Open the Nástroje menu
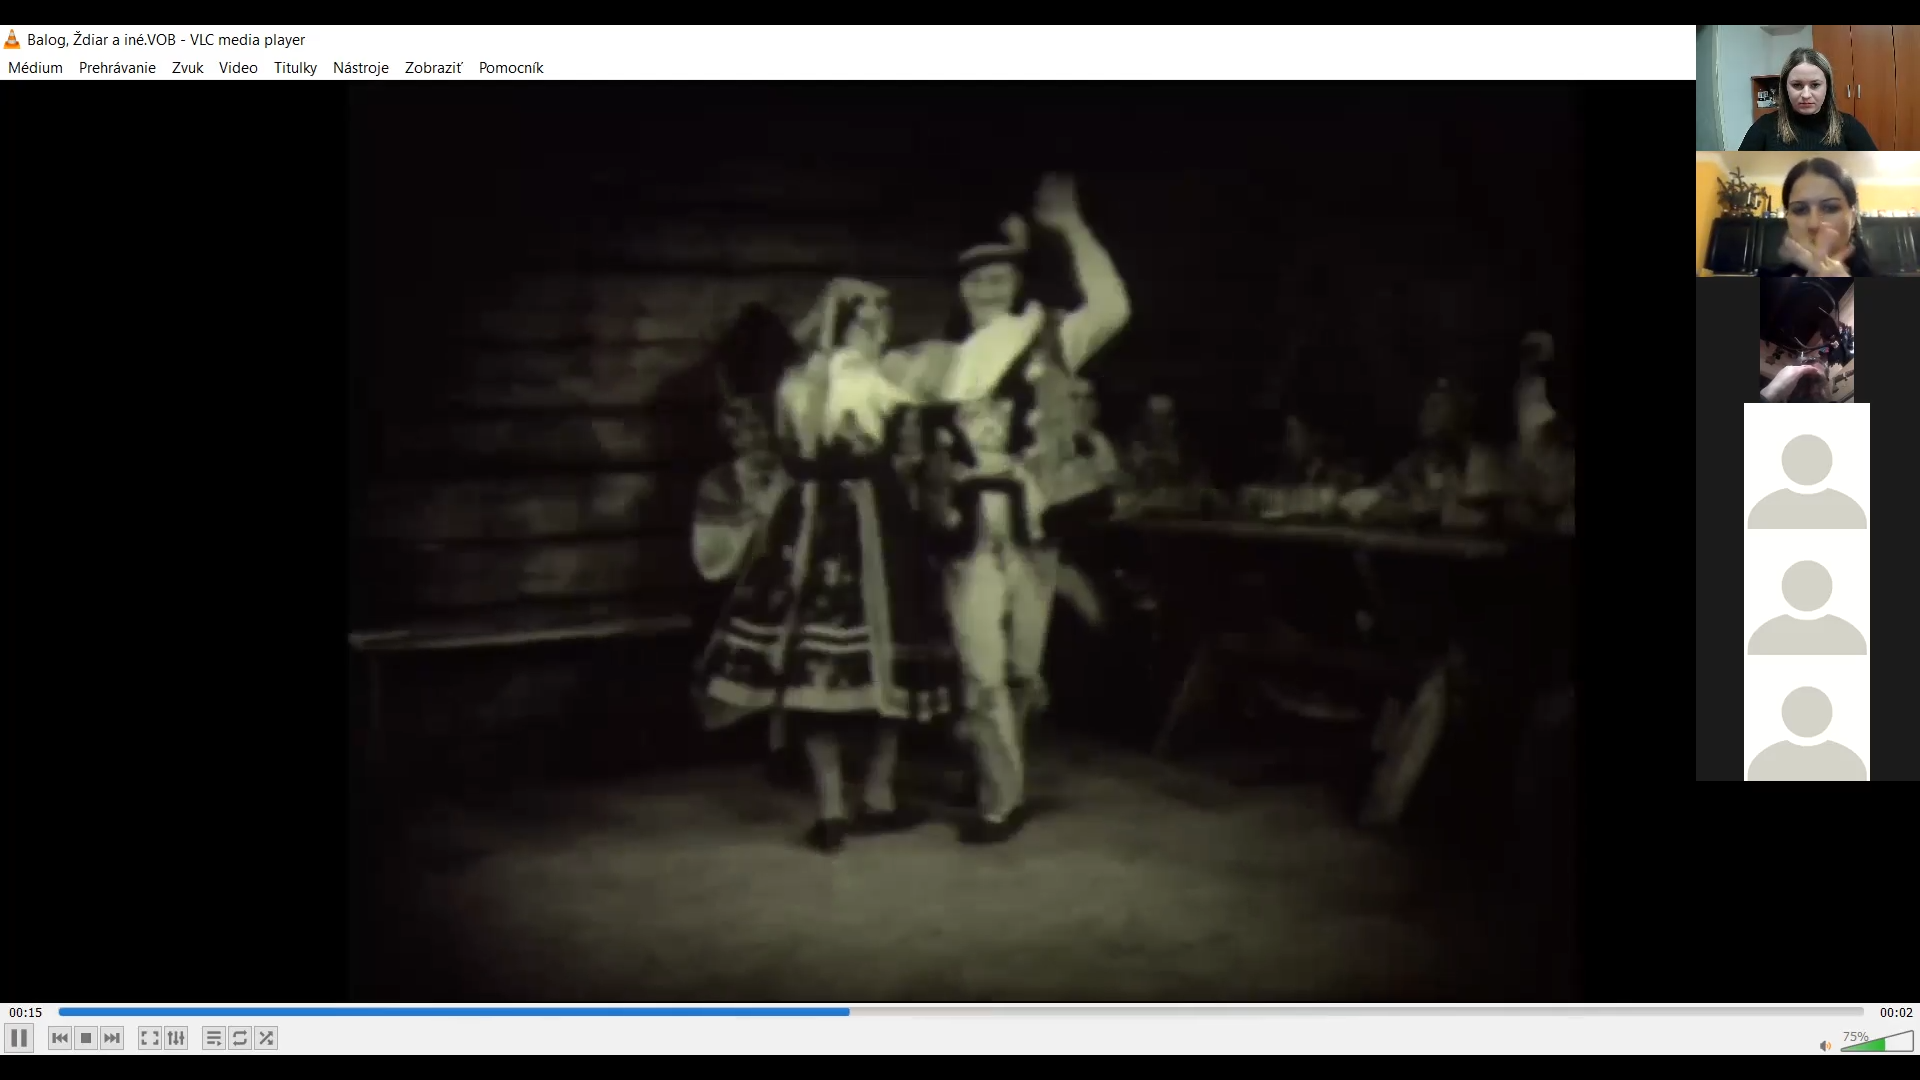Viewport: 1920px width, 1080px height. click(360, 68)
